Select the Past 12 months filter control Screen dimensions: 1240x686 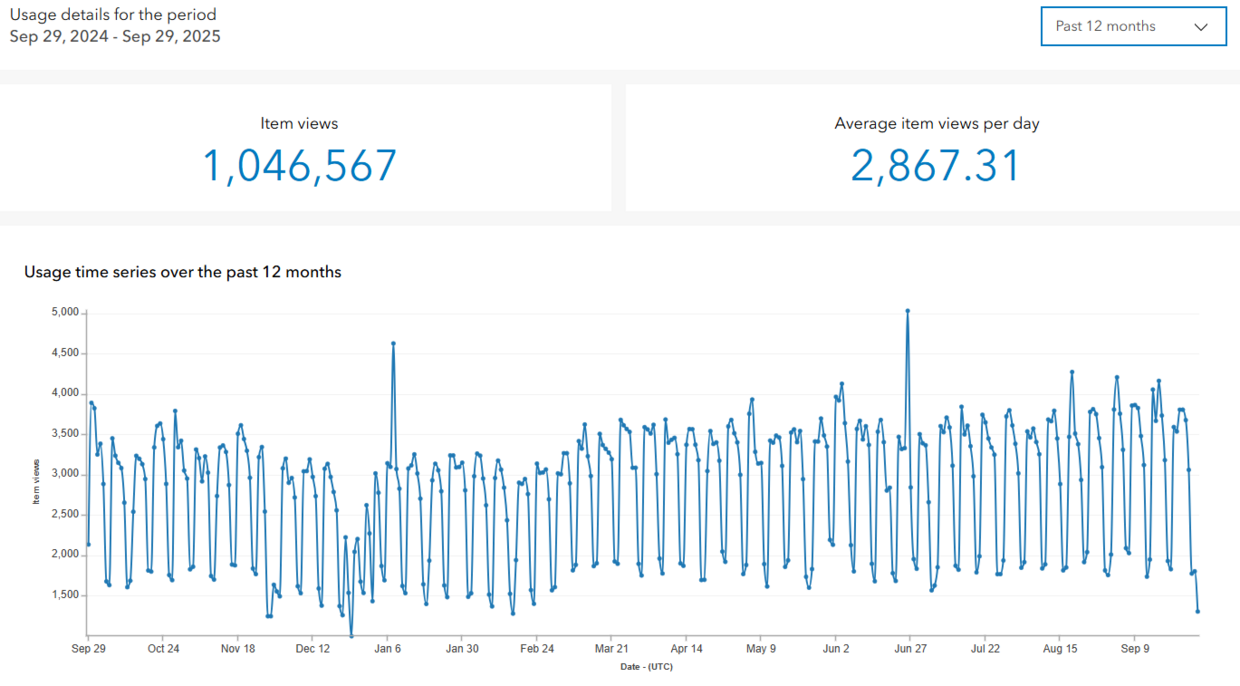coord(1133,26)
